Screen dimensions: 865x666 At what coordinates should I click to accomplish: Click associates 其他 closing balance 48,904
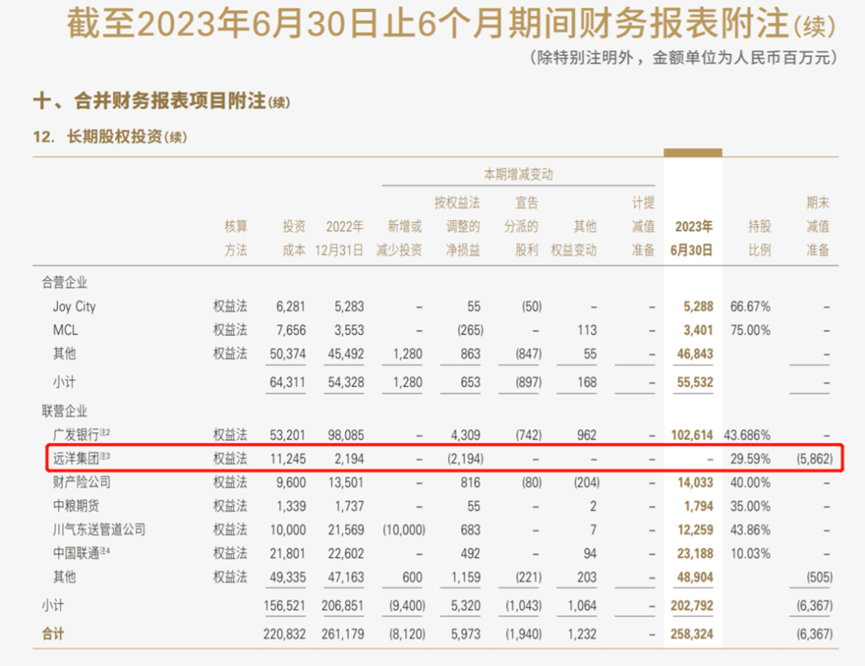pyautogui.click(x=695, y=577)
